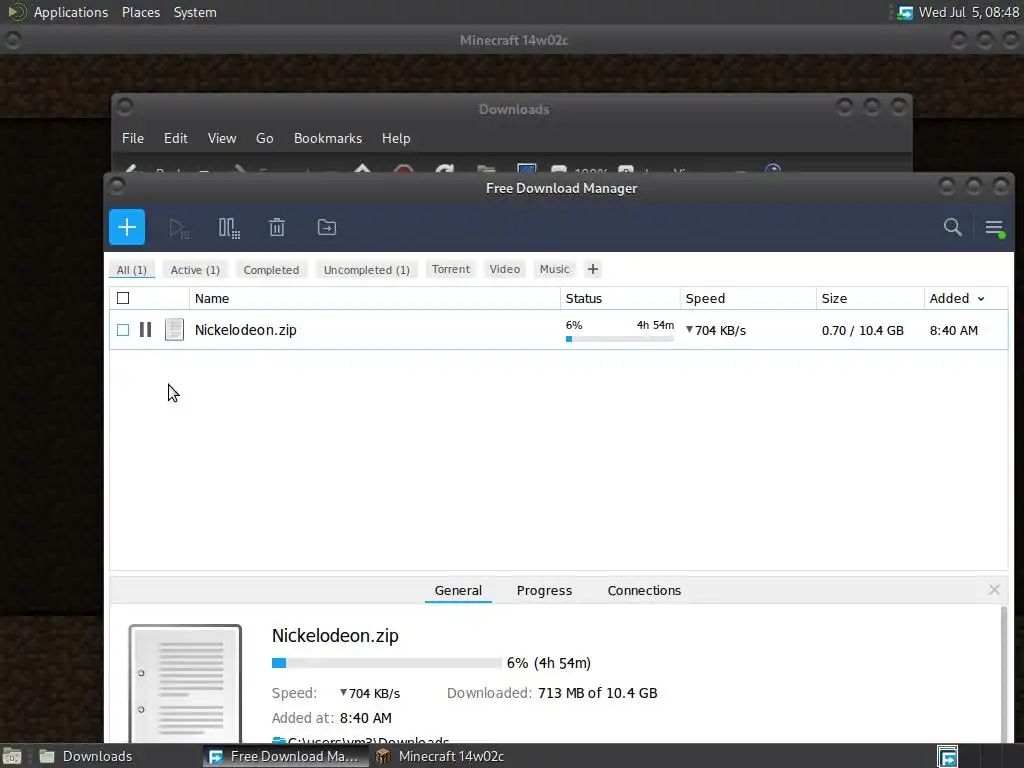The image size is (1024, 768).
Task: Sort using the Added column dropdown arrow
Action: tap(981, 299)
